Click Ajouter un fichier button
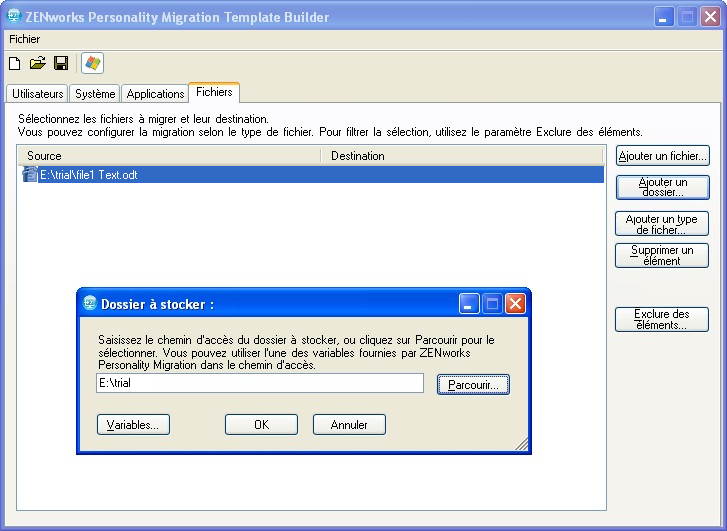Image resolution: width=727 pixels, height=531 pixels. pos(663,156)
